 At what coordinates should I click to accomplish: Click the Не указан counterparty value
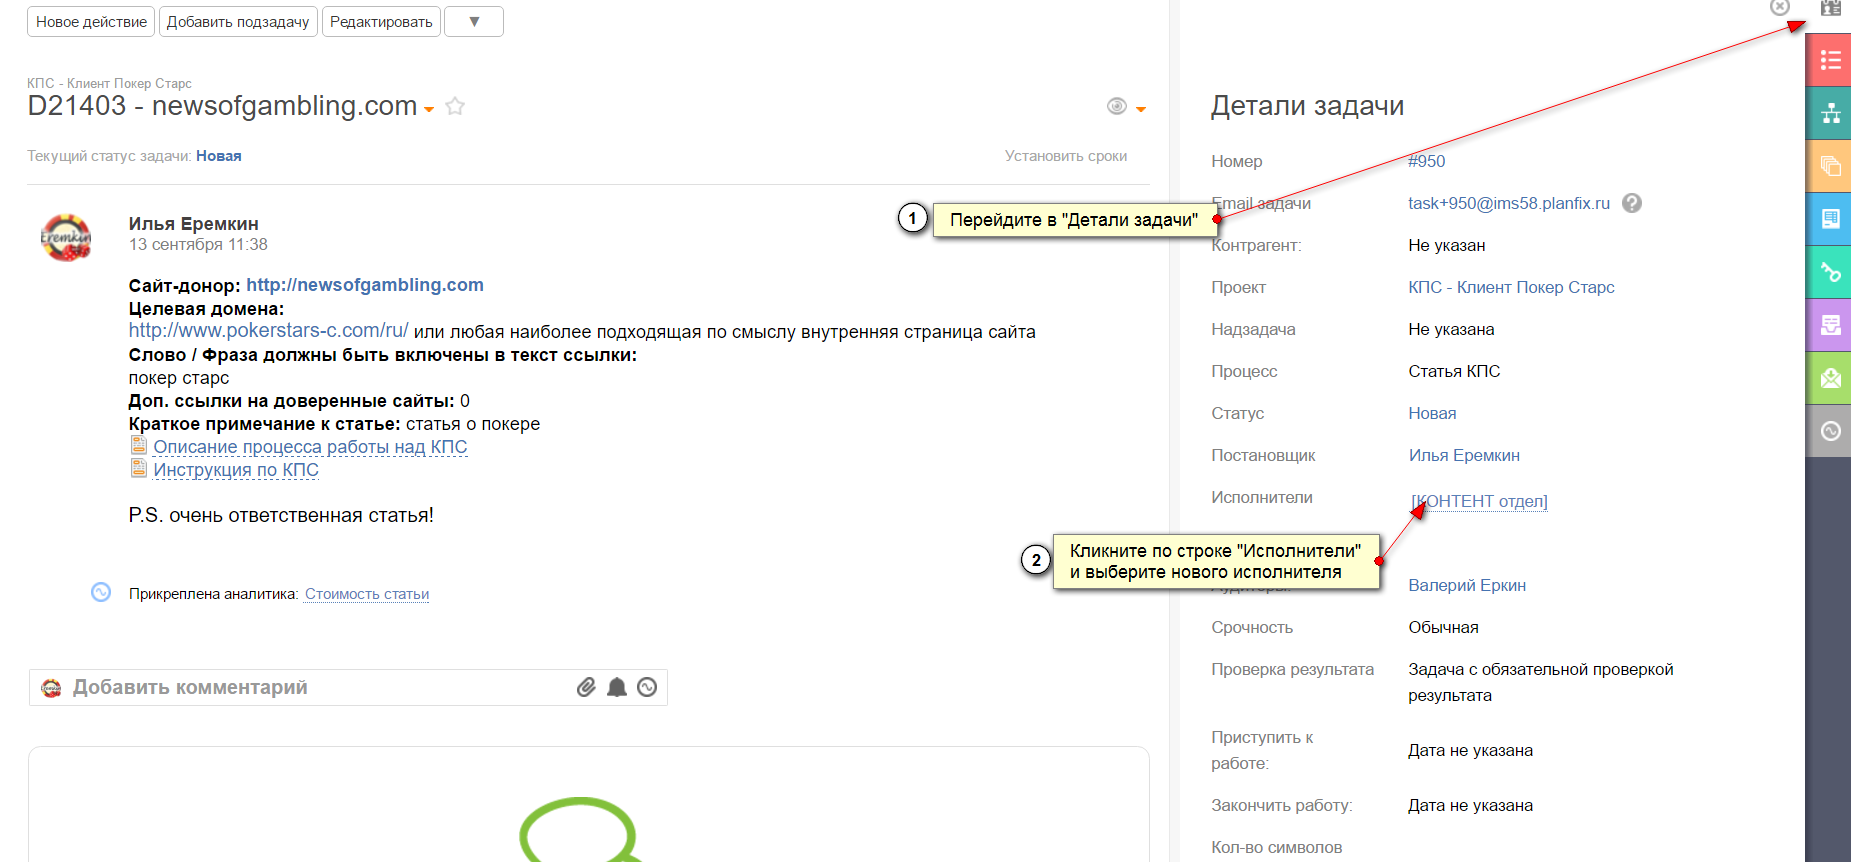point(1447,245)
